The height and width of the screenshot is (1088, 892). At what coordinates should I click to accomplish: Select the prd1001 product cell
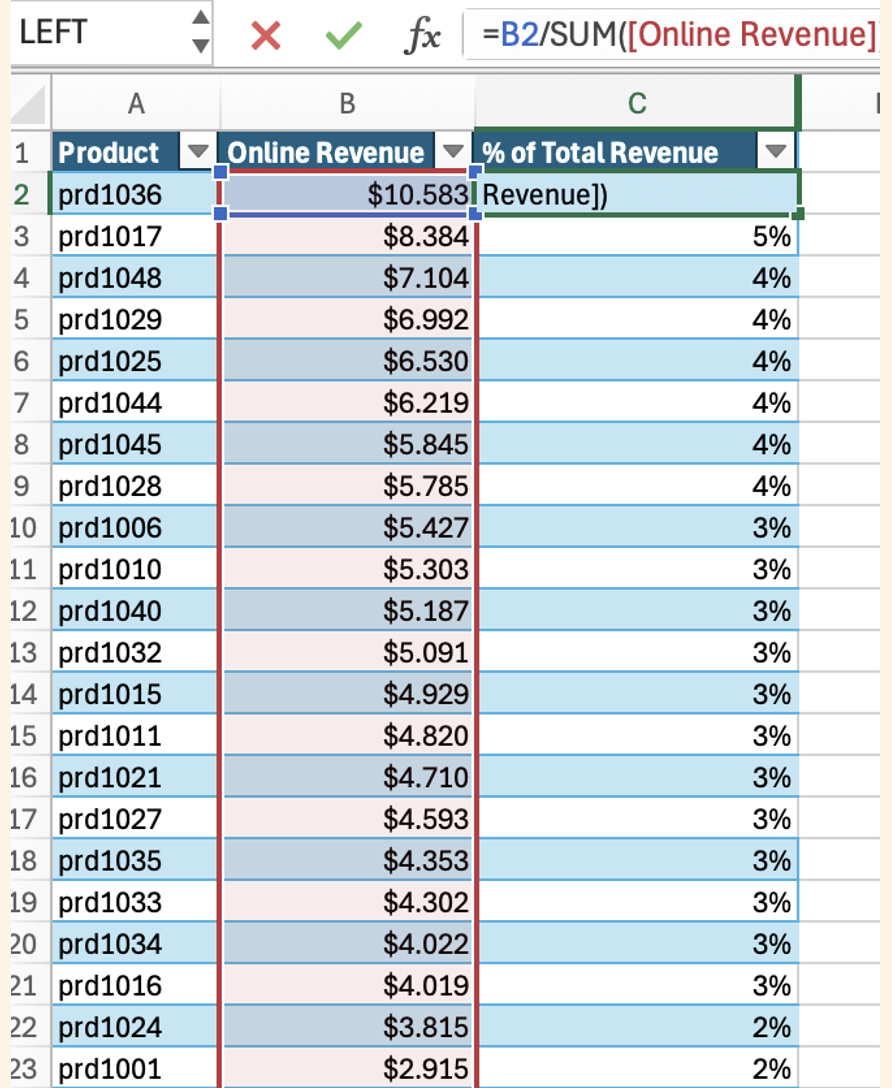click(x=135, y=1068)
